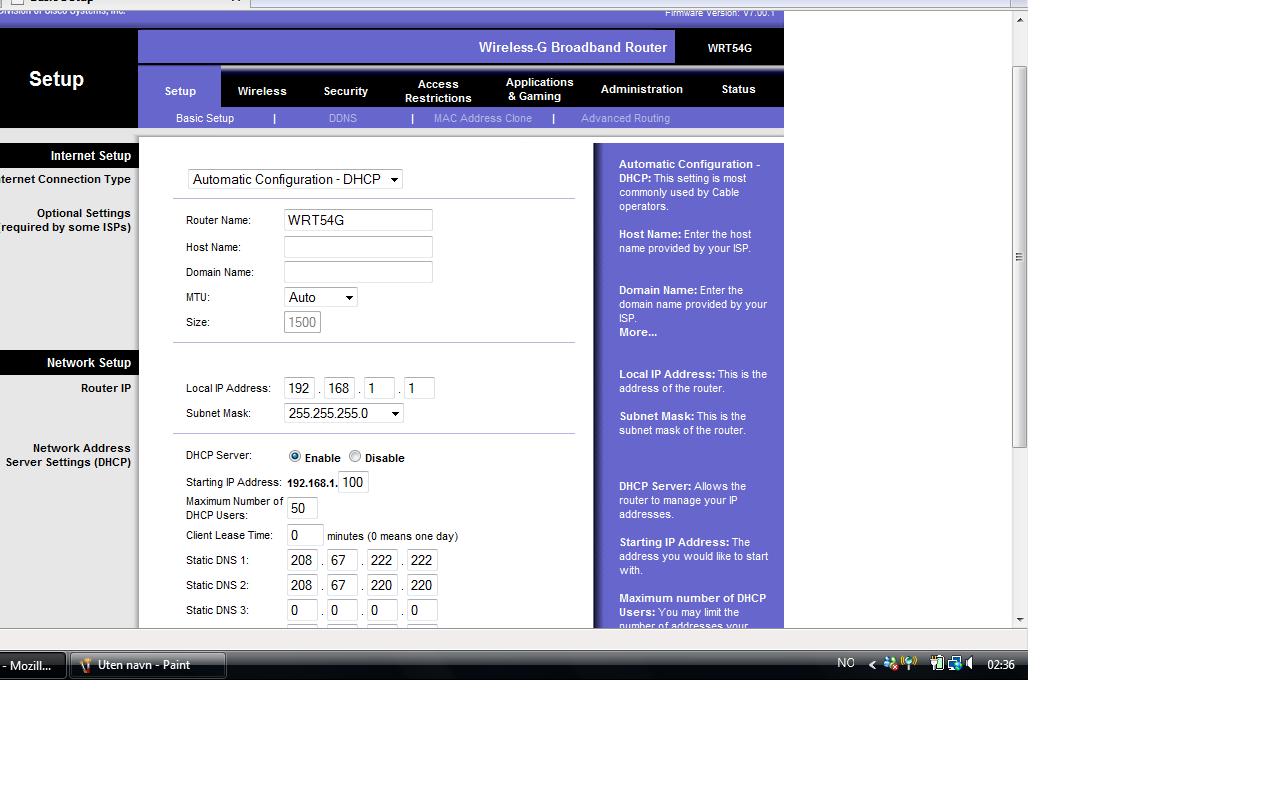Click Static DNS 2 third octet 220
This screenshot has height=800, width=1280.
382,585
